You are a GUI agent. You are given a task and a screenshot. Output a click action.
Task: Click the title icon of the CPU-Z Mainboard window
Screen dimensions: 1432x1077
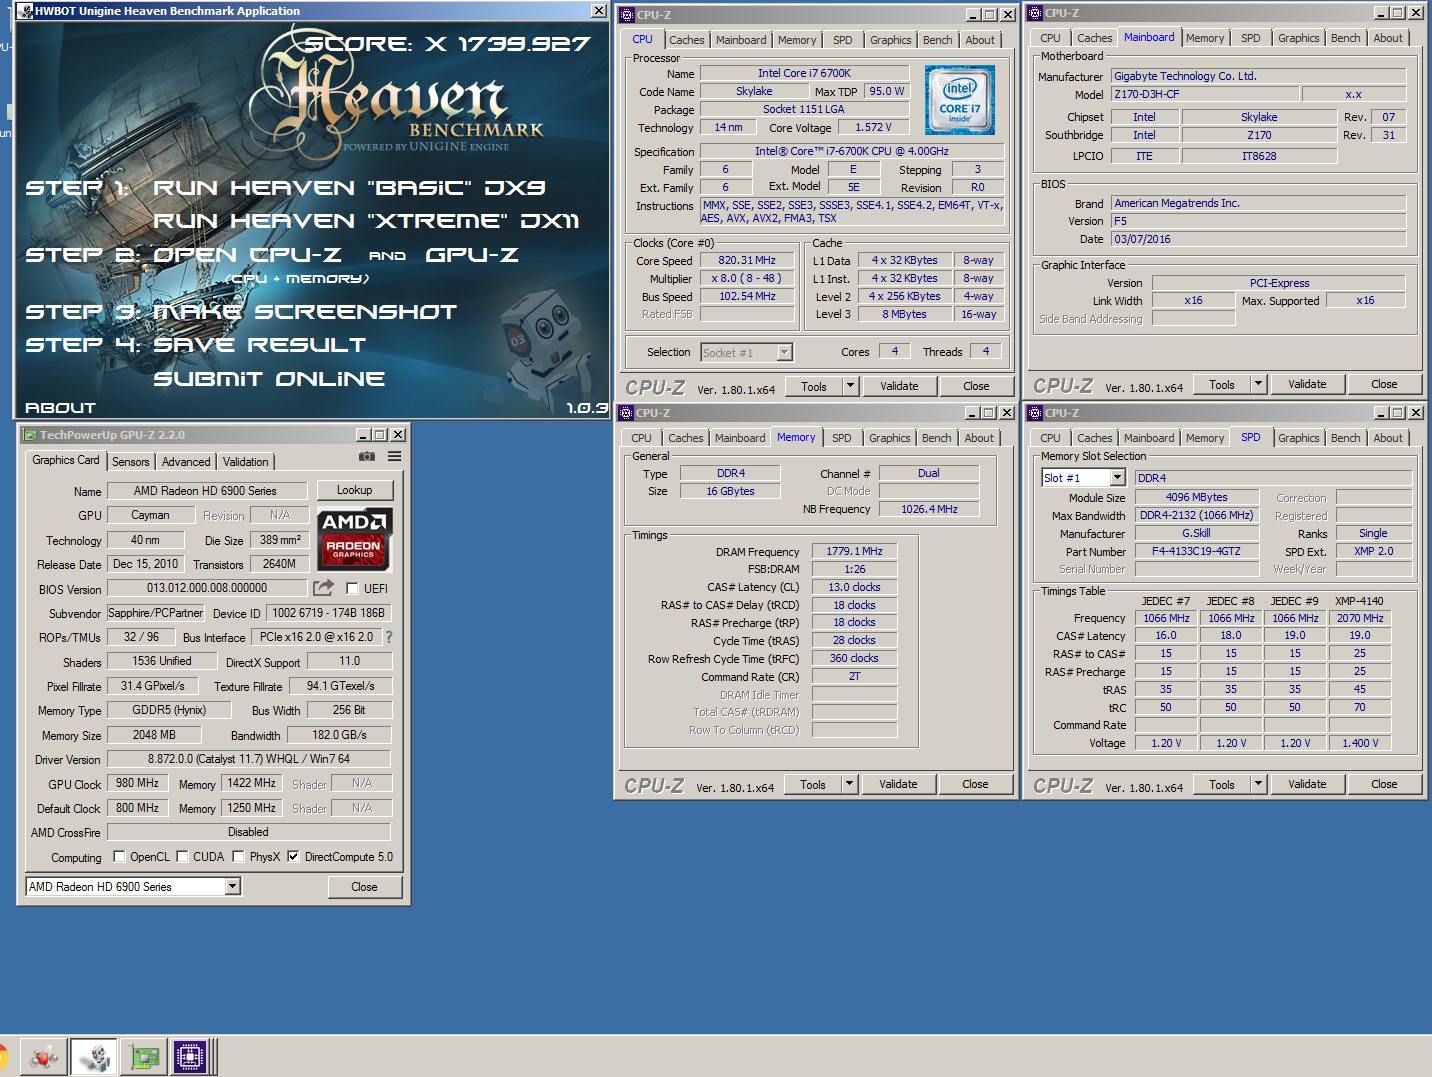click(x=1035, y=13)
